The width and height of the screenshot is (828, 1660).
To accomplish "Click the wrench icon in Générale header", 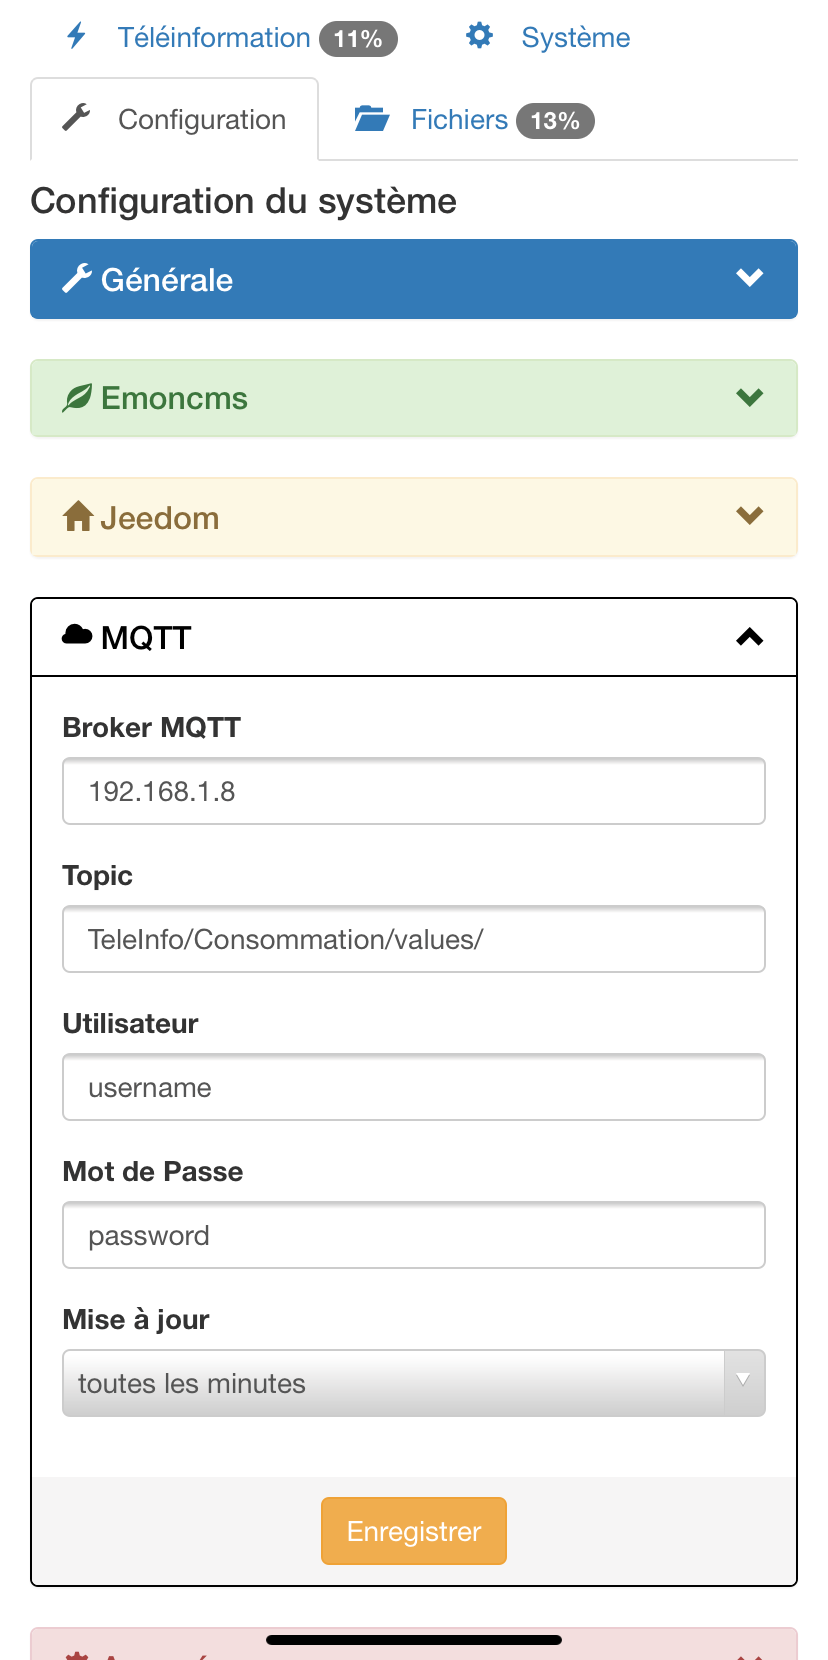I will (77, 278).
